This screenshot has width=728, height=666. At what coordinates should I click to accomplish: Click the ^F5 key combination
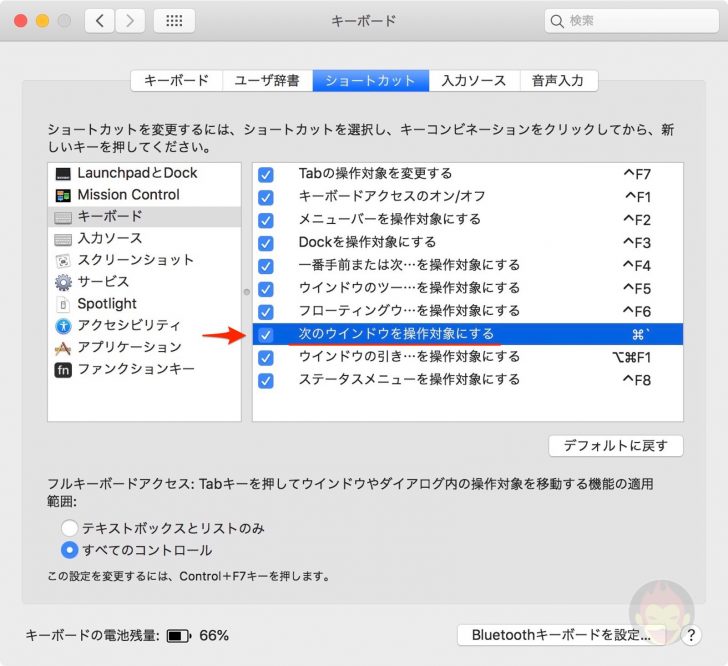[637, 289]
